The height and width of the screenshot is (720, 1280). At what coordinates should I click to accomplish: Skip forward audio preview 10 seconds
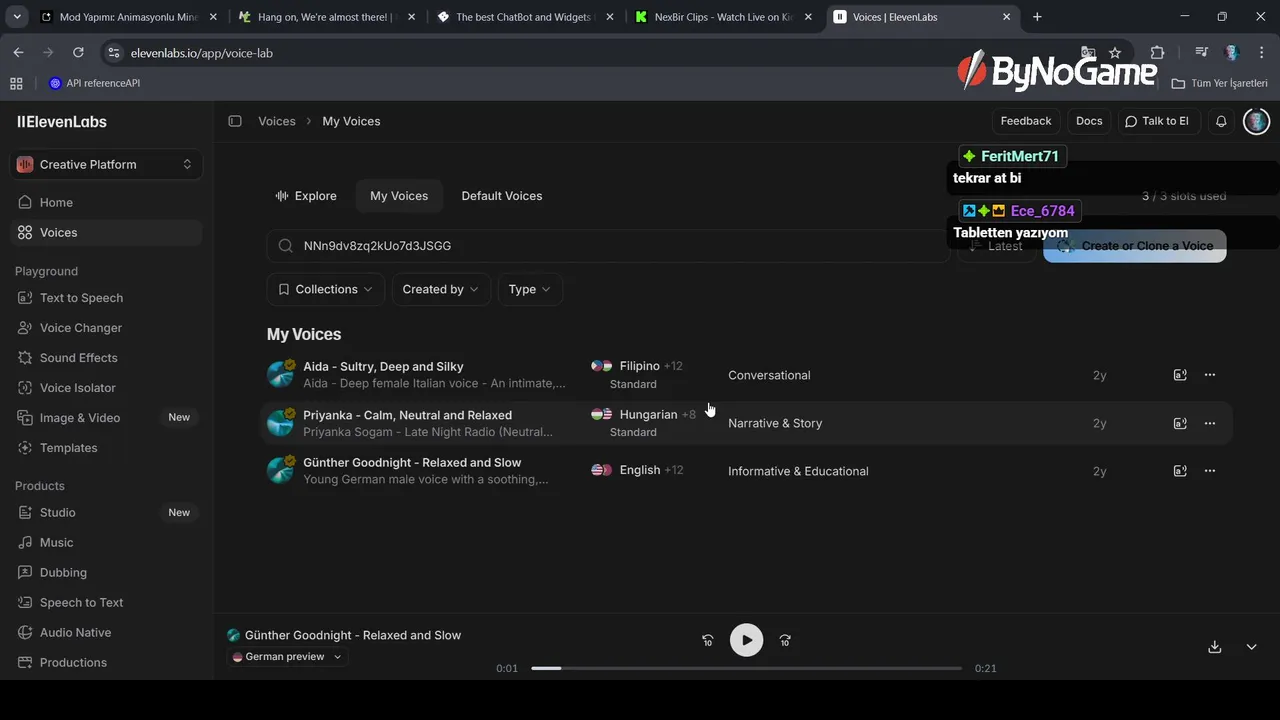pyautogui.click(x=785, y=640)
